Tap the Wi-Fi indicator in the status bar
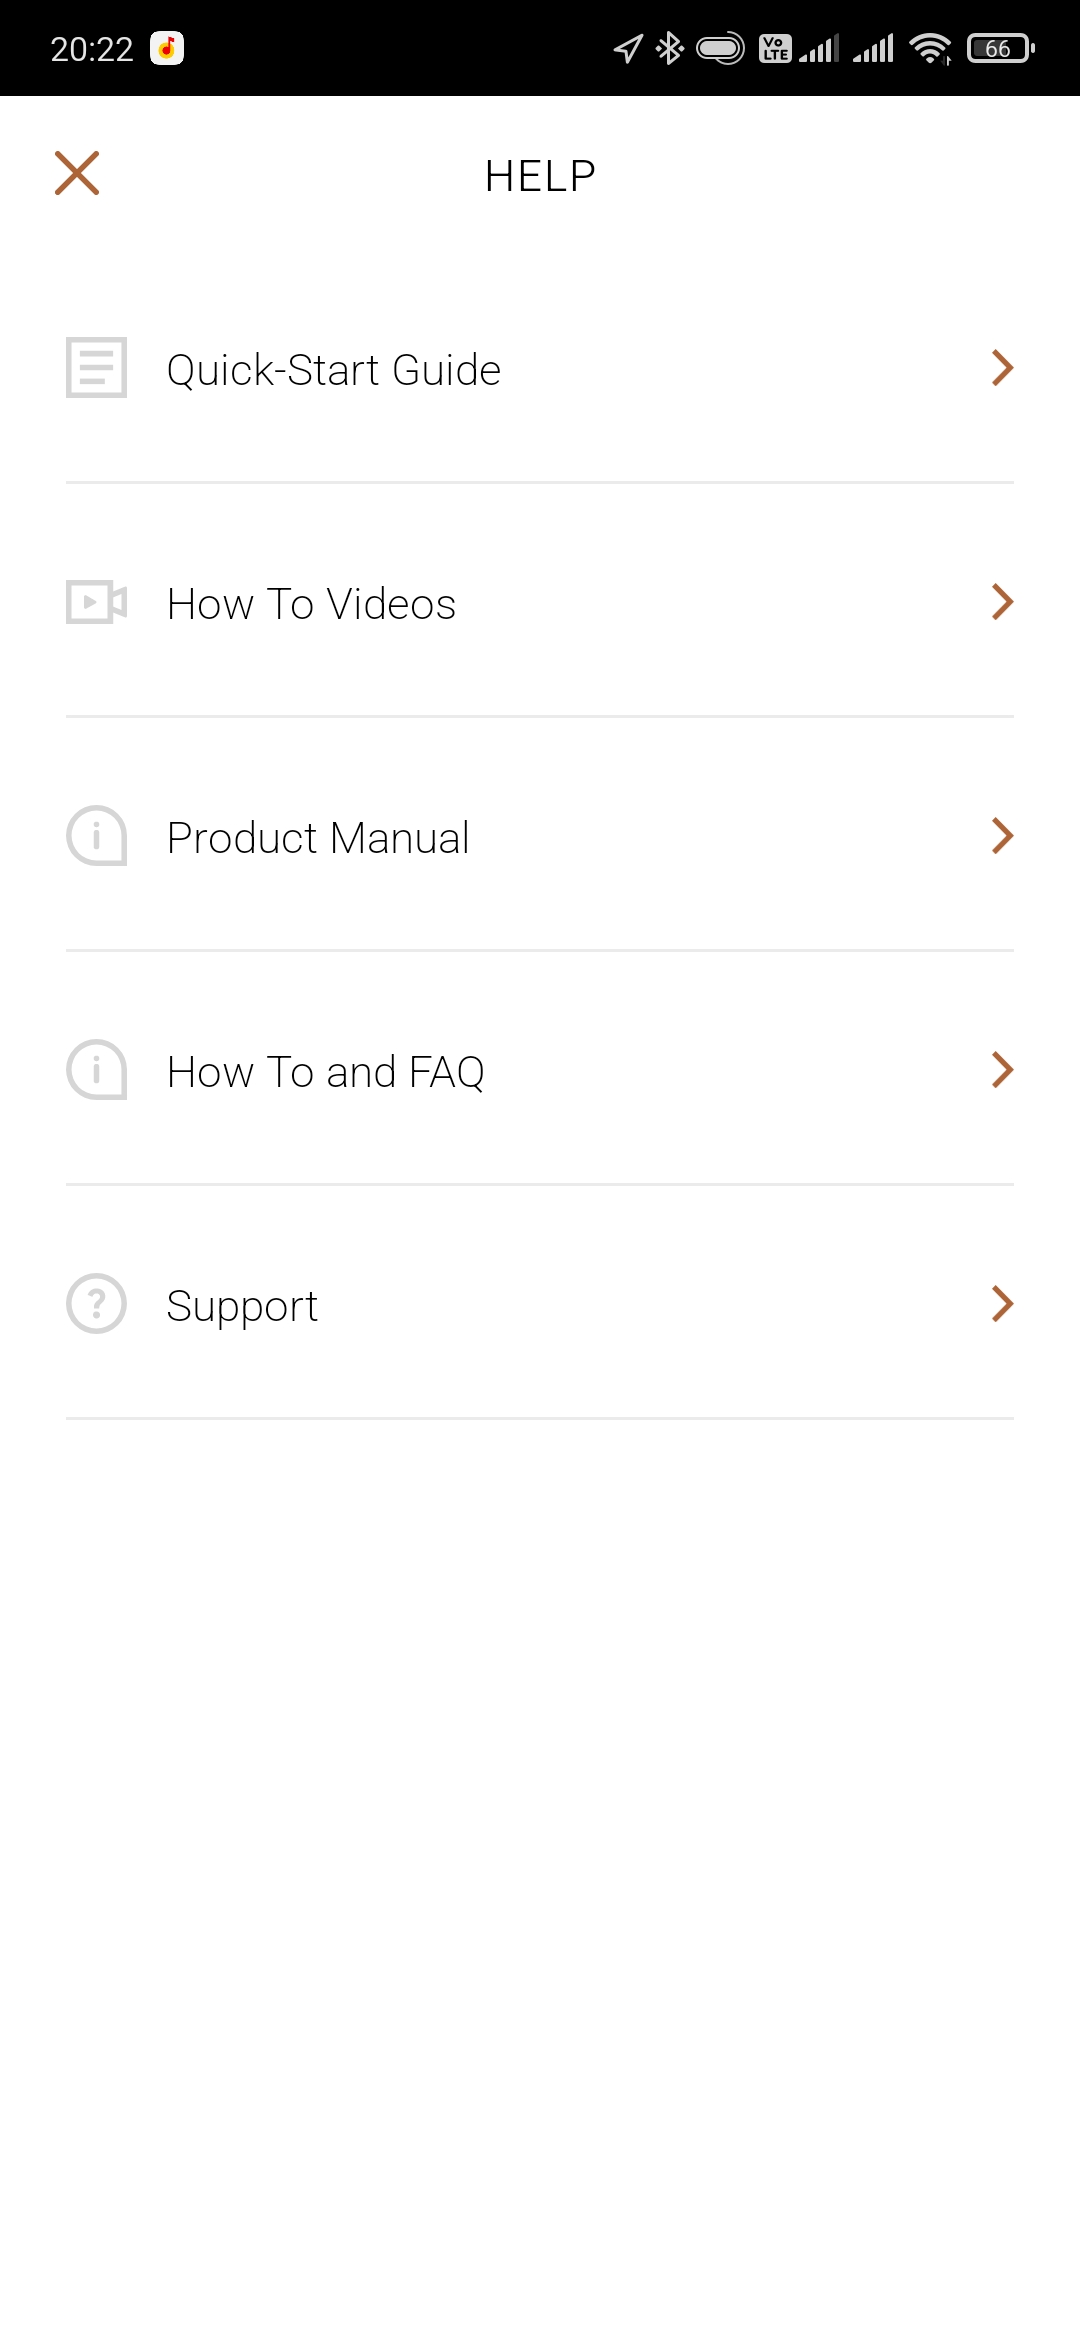Viewport: 1080px width, 2340px height. (x=931, y=48)
